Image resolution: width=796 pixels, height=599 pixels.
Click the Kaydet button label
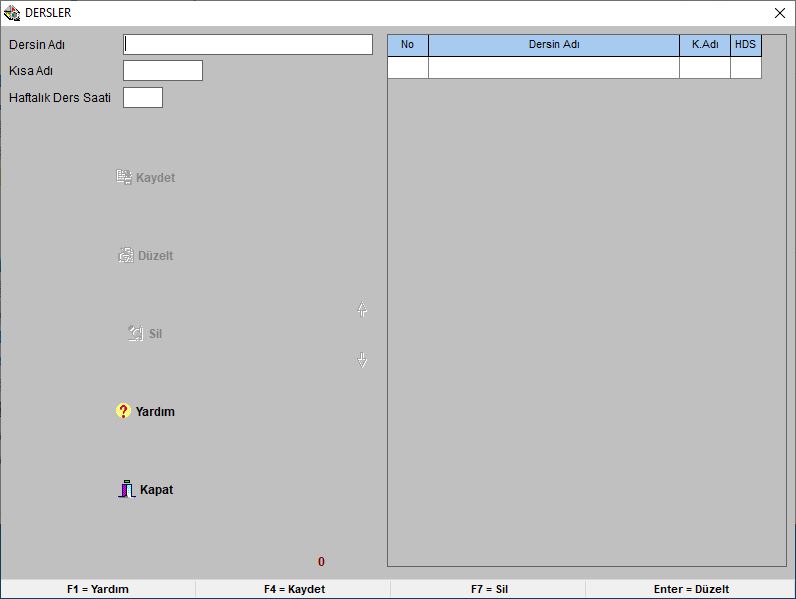click(x=155, y=178)
